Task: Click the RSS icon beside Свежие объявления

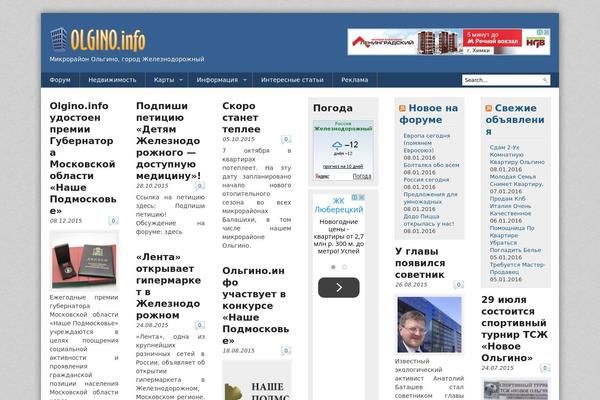Action: (x=489, y=108)
